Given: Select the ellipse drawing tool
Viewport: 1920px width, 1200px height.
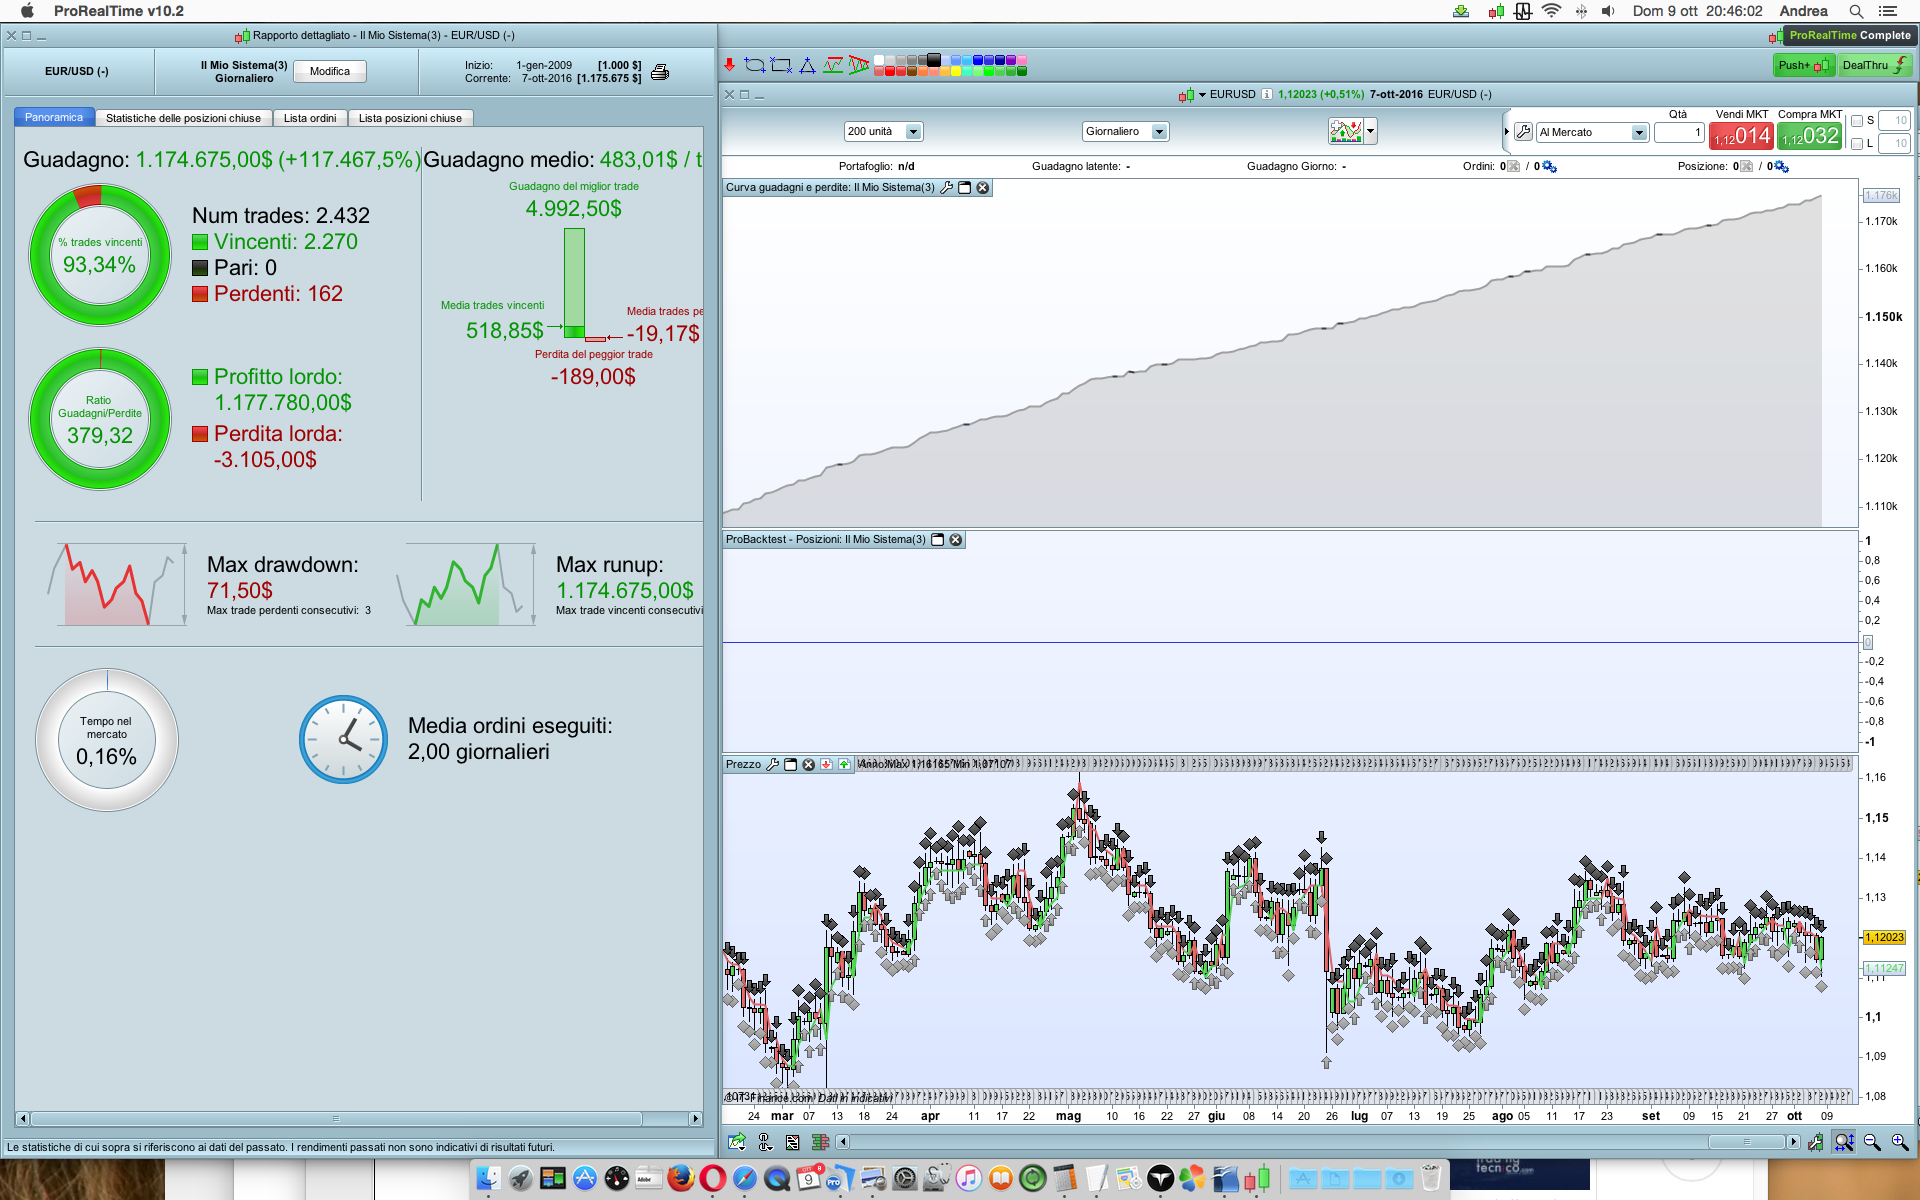Looking at the screenshot, I should click(x=755, y=65).
